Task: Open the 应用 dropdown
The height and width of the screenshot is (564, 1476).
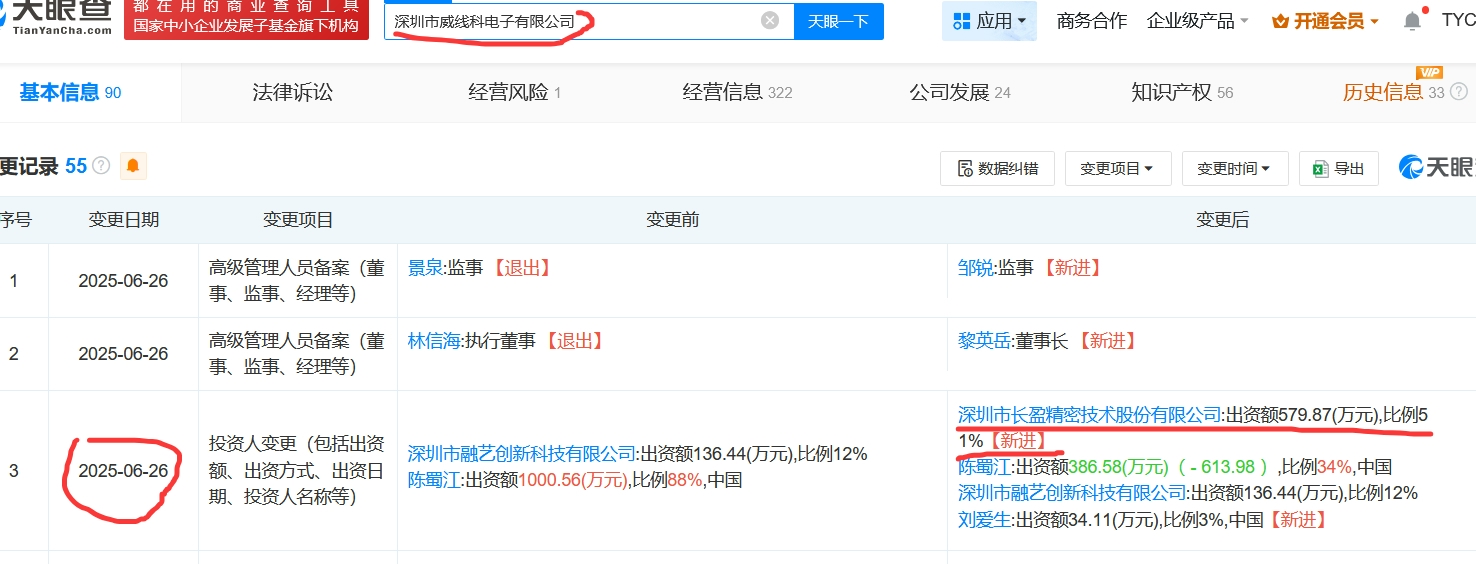Action: click(989, 21)
